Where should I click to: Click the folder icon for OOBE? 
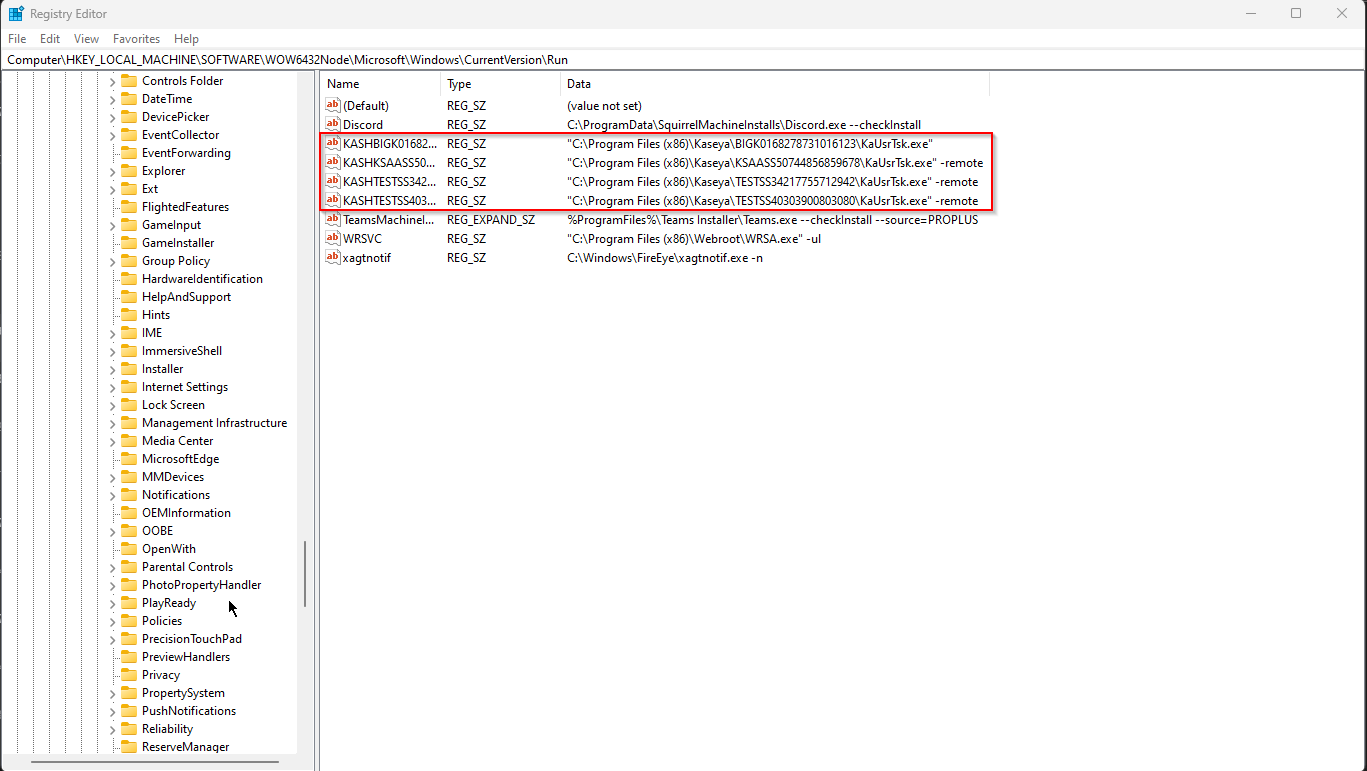pos(131,530)
